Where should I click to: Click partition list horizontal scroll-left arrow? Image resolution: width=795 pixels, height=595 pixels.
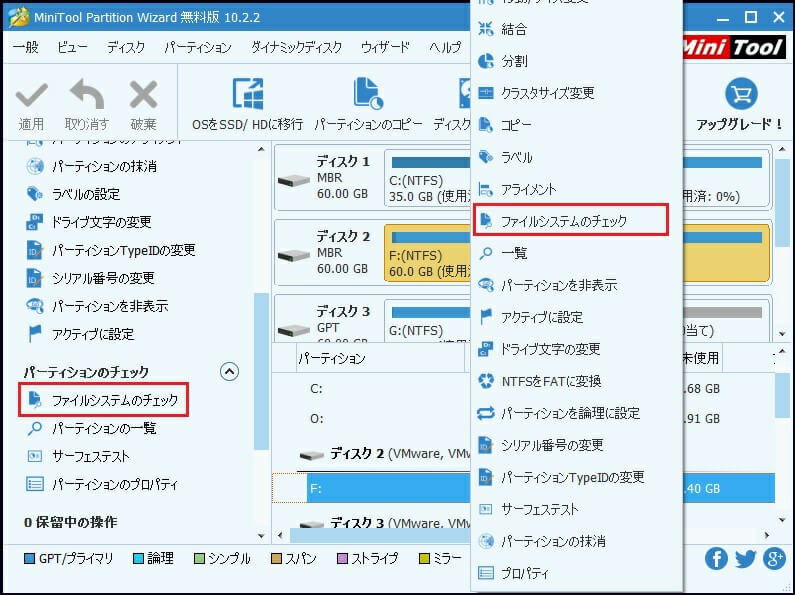(x=280, y=535)
